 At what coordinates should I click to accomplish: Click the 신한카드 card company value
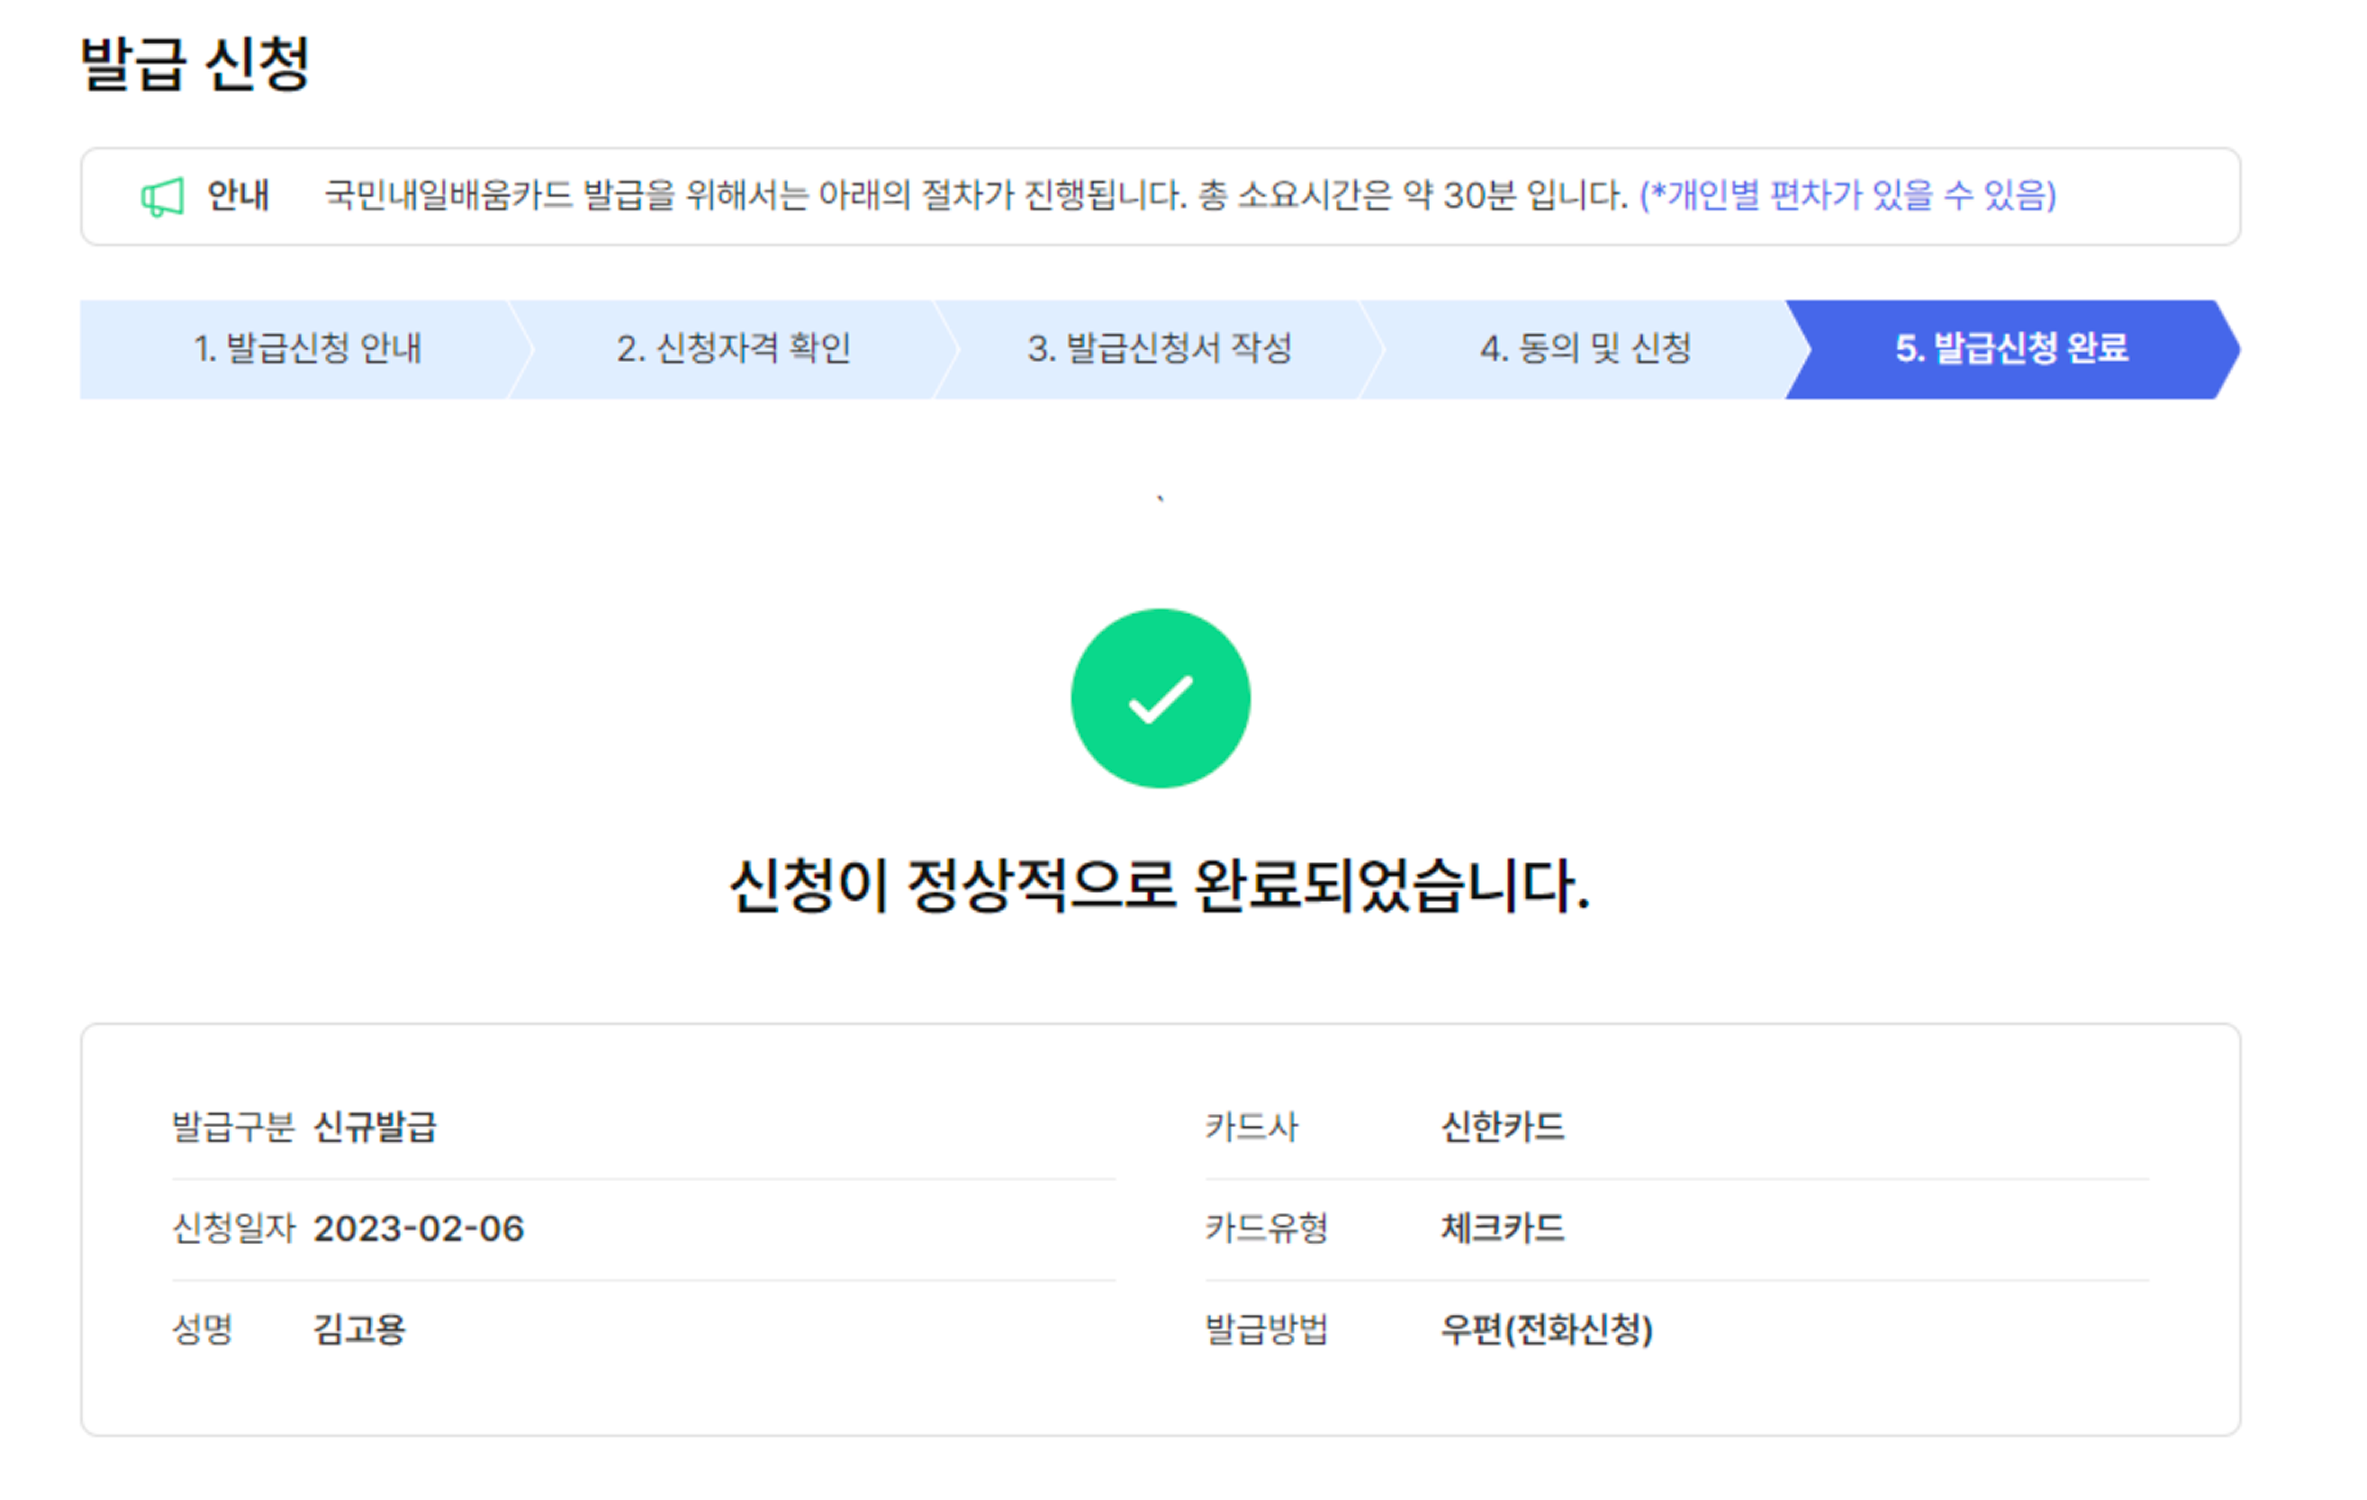pos(1501,1127)
